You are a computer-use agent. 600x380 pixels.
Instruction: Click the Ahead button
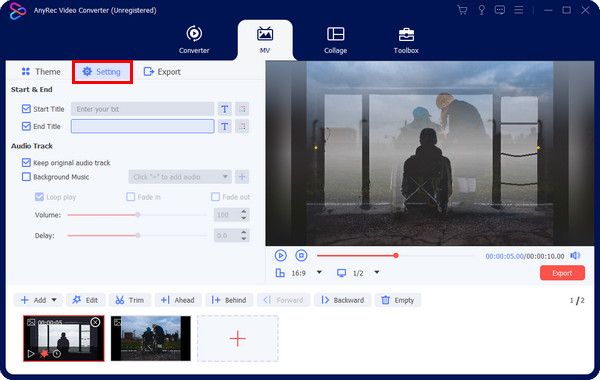click(178, 300)
